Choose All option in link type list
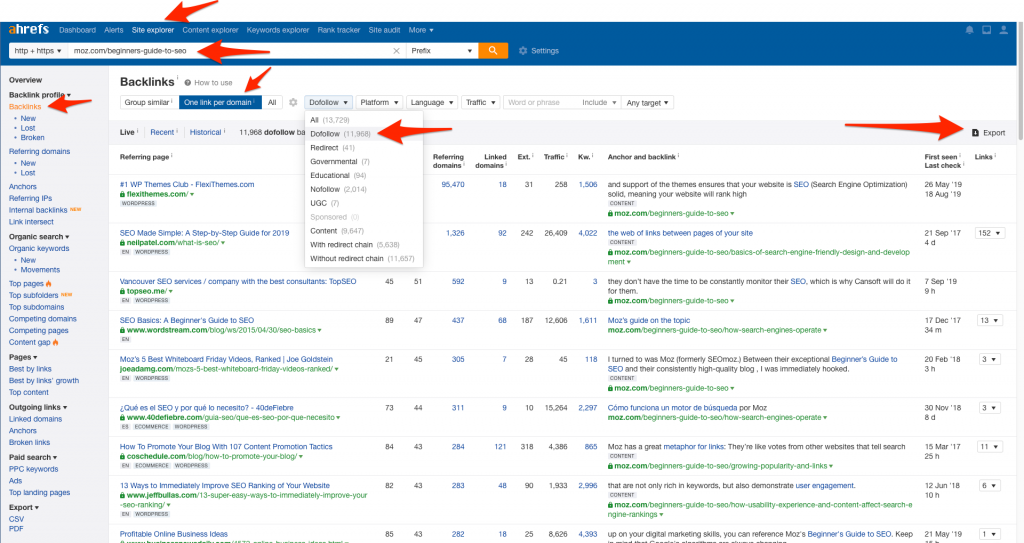The image size is (1024, 543). (x=364, y=120)
